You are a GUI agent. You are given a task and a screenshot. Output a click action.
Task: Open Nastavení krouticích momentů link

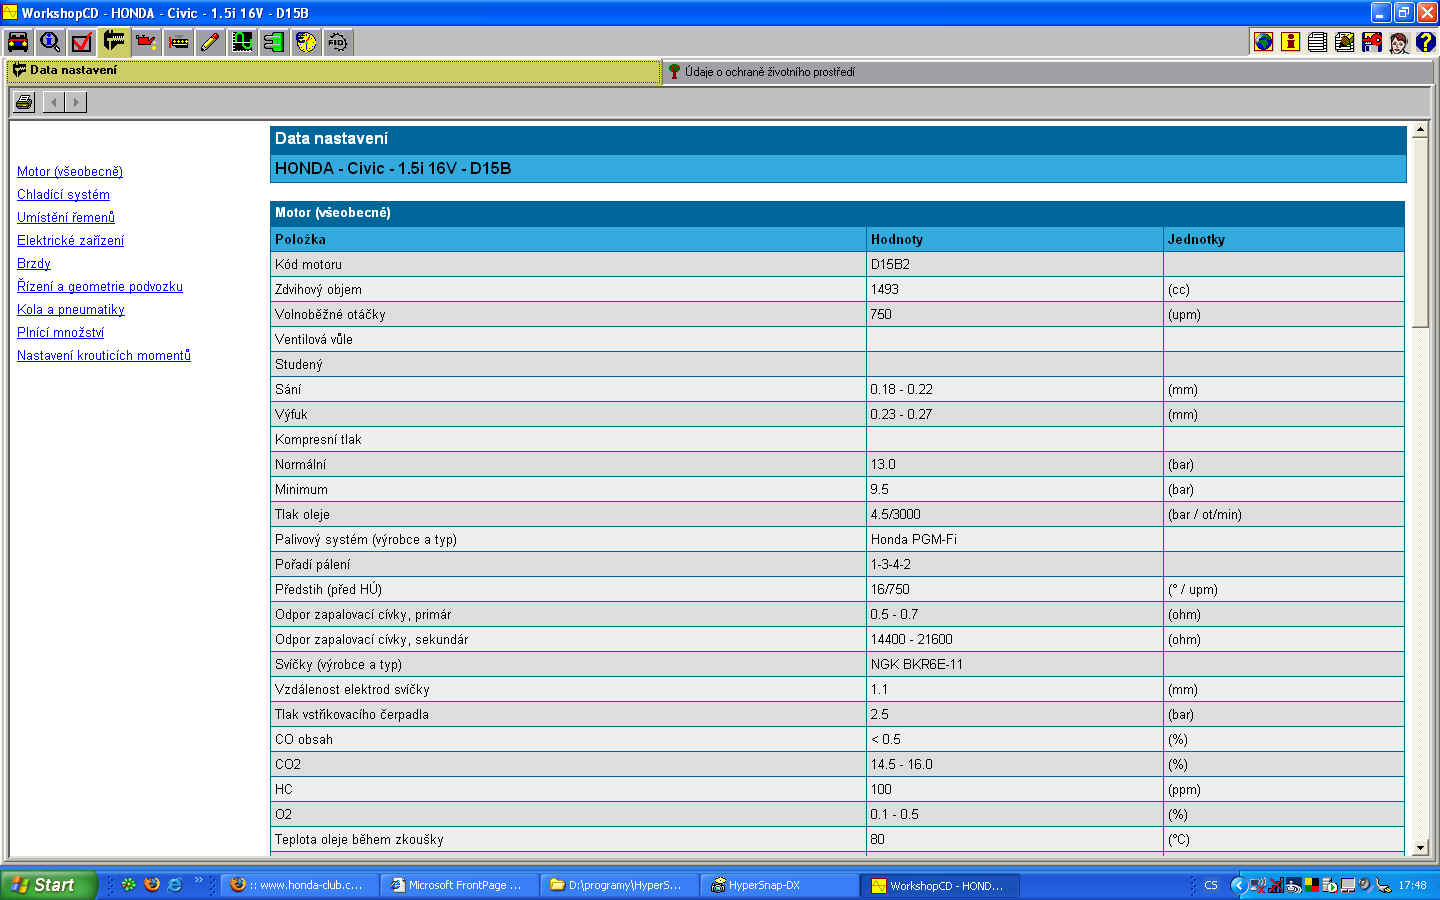tap(103, 356)
